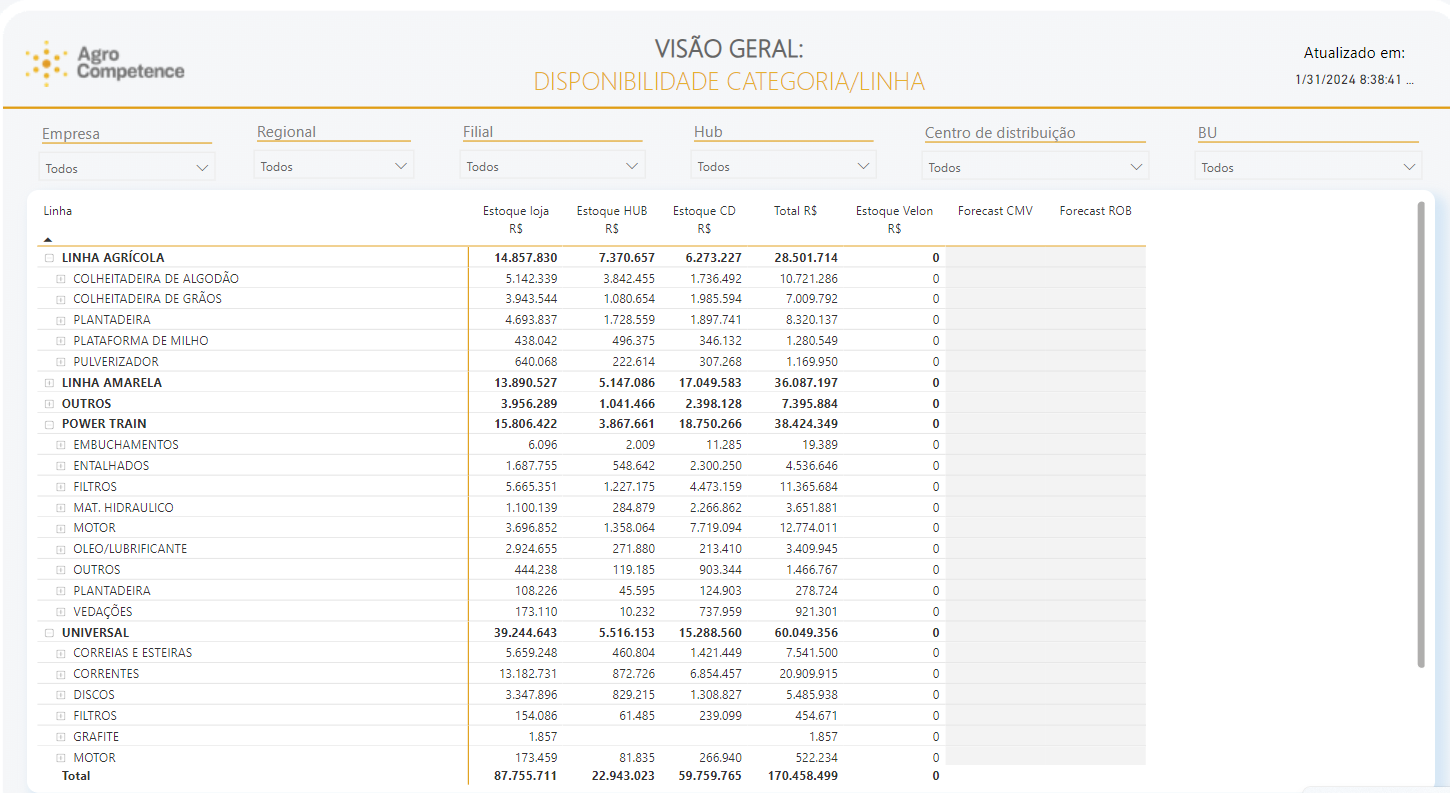Expand MOTOR under POWER TRAIN
This screenshot has height=793, width=1450.
click(x=61, y=528)
